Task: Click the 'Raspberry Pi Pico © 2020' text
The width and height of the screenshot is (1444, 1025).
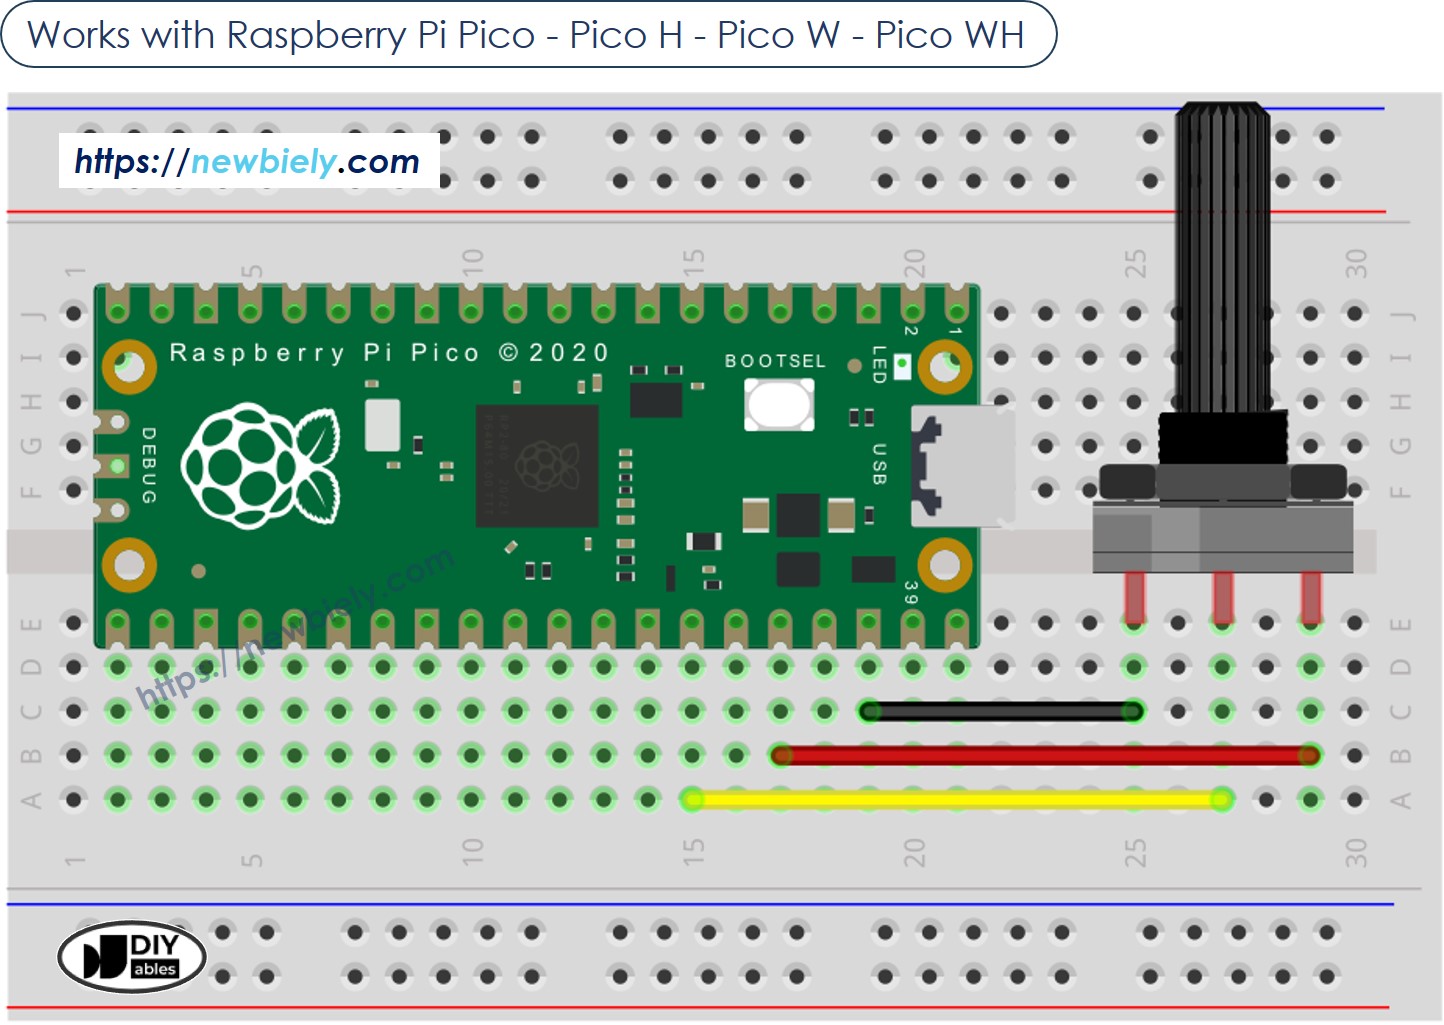Action: (389, 353)
